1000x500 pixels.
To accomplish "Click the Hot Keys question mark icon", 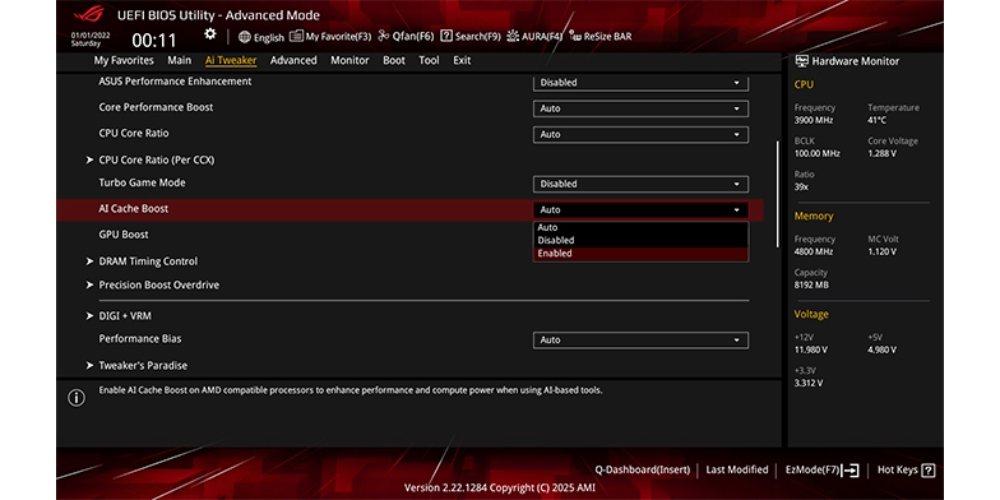I will 929,471.
